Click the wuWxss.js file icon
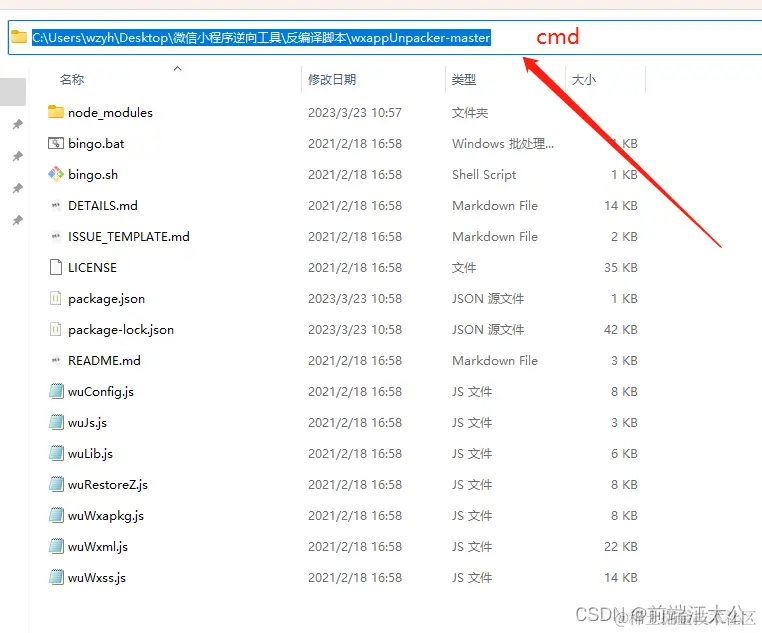The image size is (762, 633). [x=56, y=577]
